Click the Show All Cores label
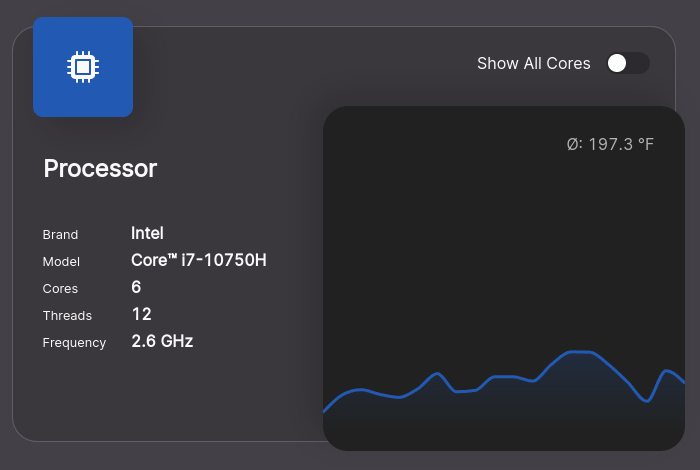The width and height of the screenshot is (700, 470). pos(533,63)
